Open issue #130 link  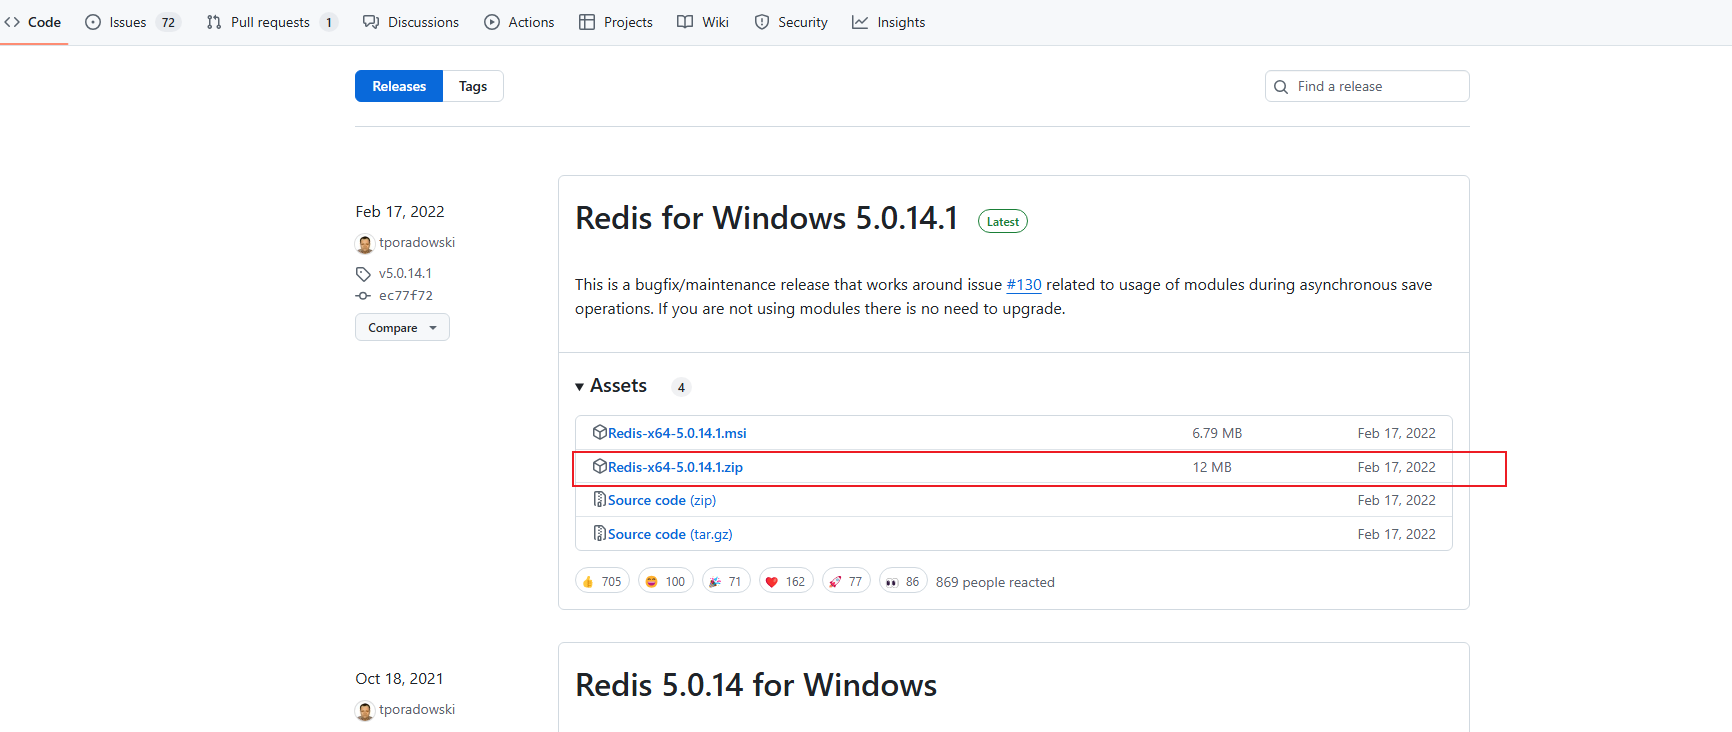tap(1024, 285)
